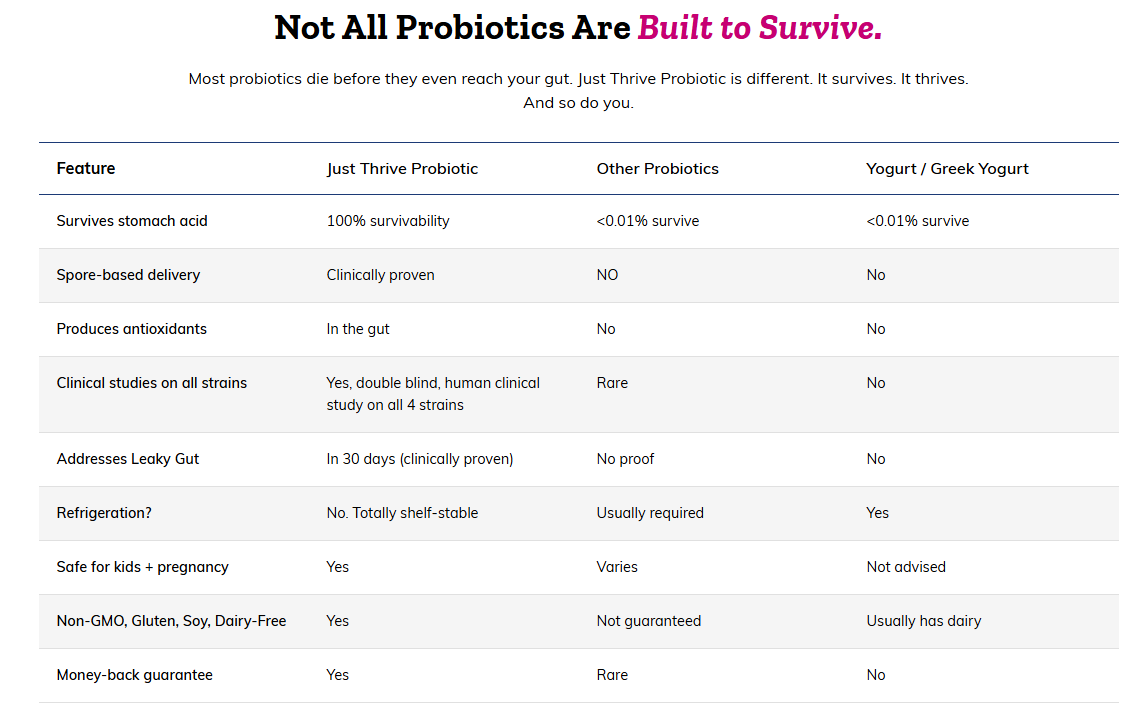Select 'Produces antioxidants' row label
Viewport: 1146px width, 717px height.
coord(132,329)
